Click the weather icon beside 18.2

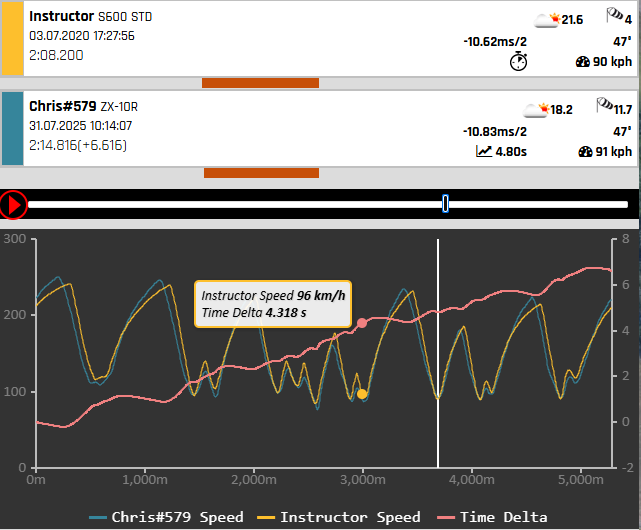coord(535,109)
